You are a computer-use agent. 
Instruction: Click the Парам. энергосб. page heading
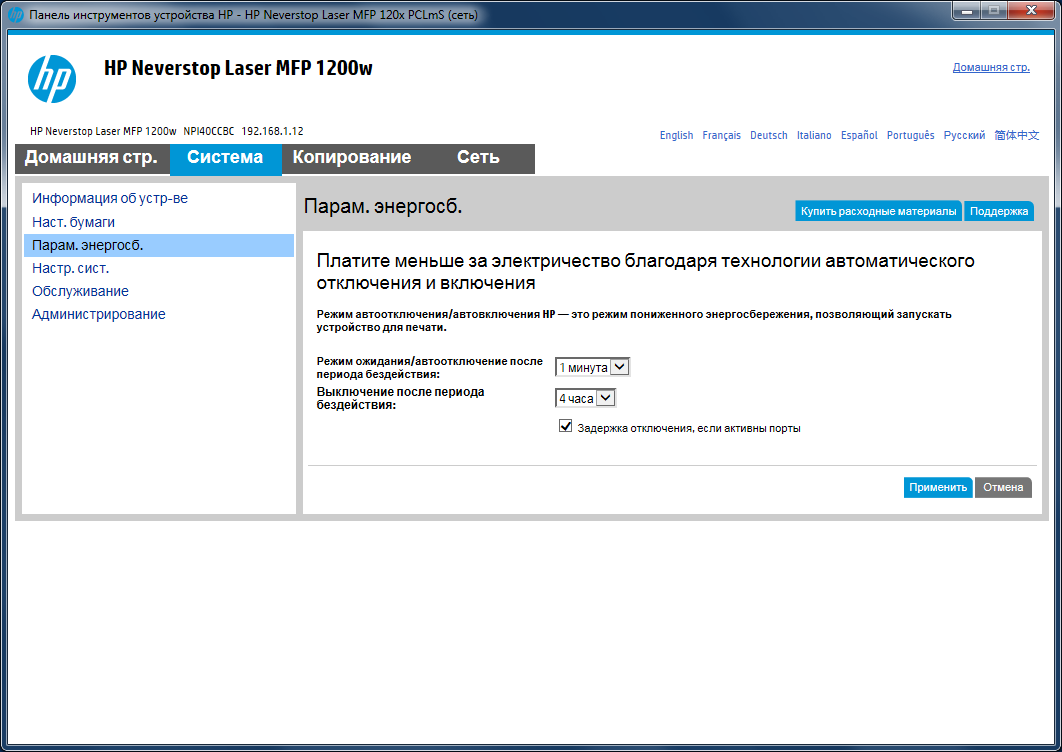coord(383,207)
